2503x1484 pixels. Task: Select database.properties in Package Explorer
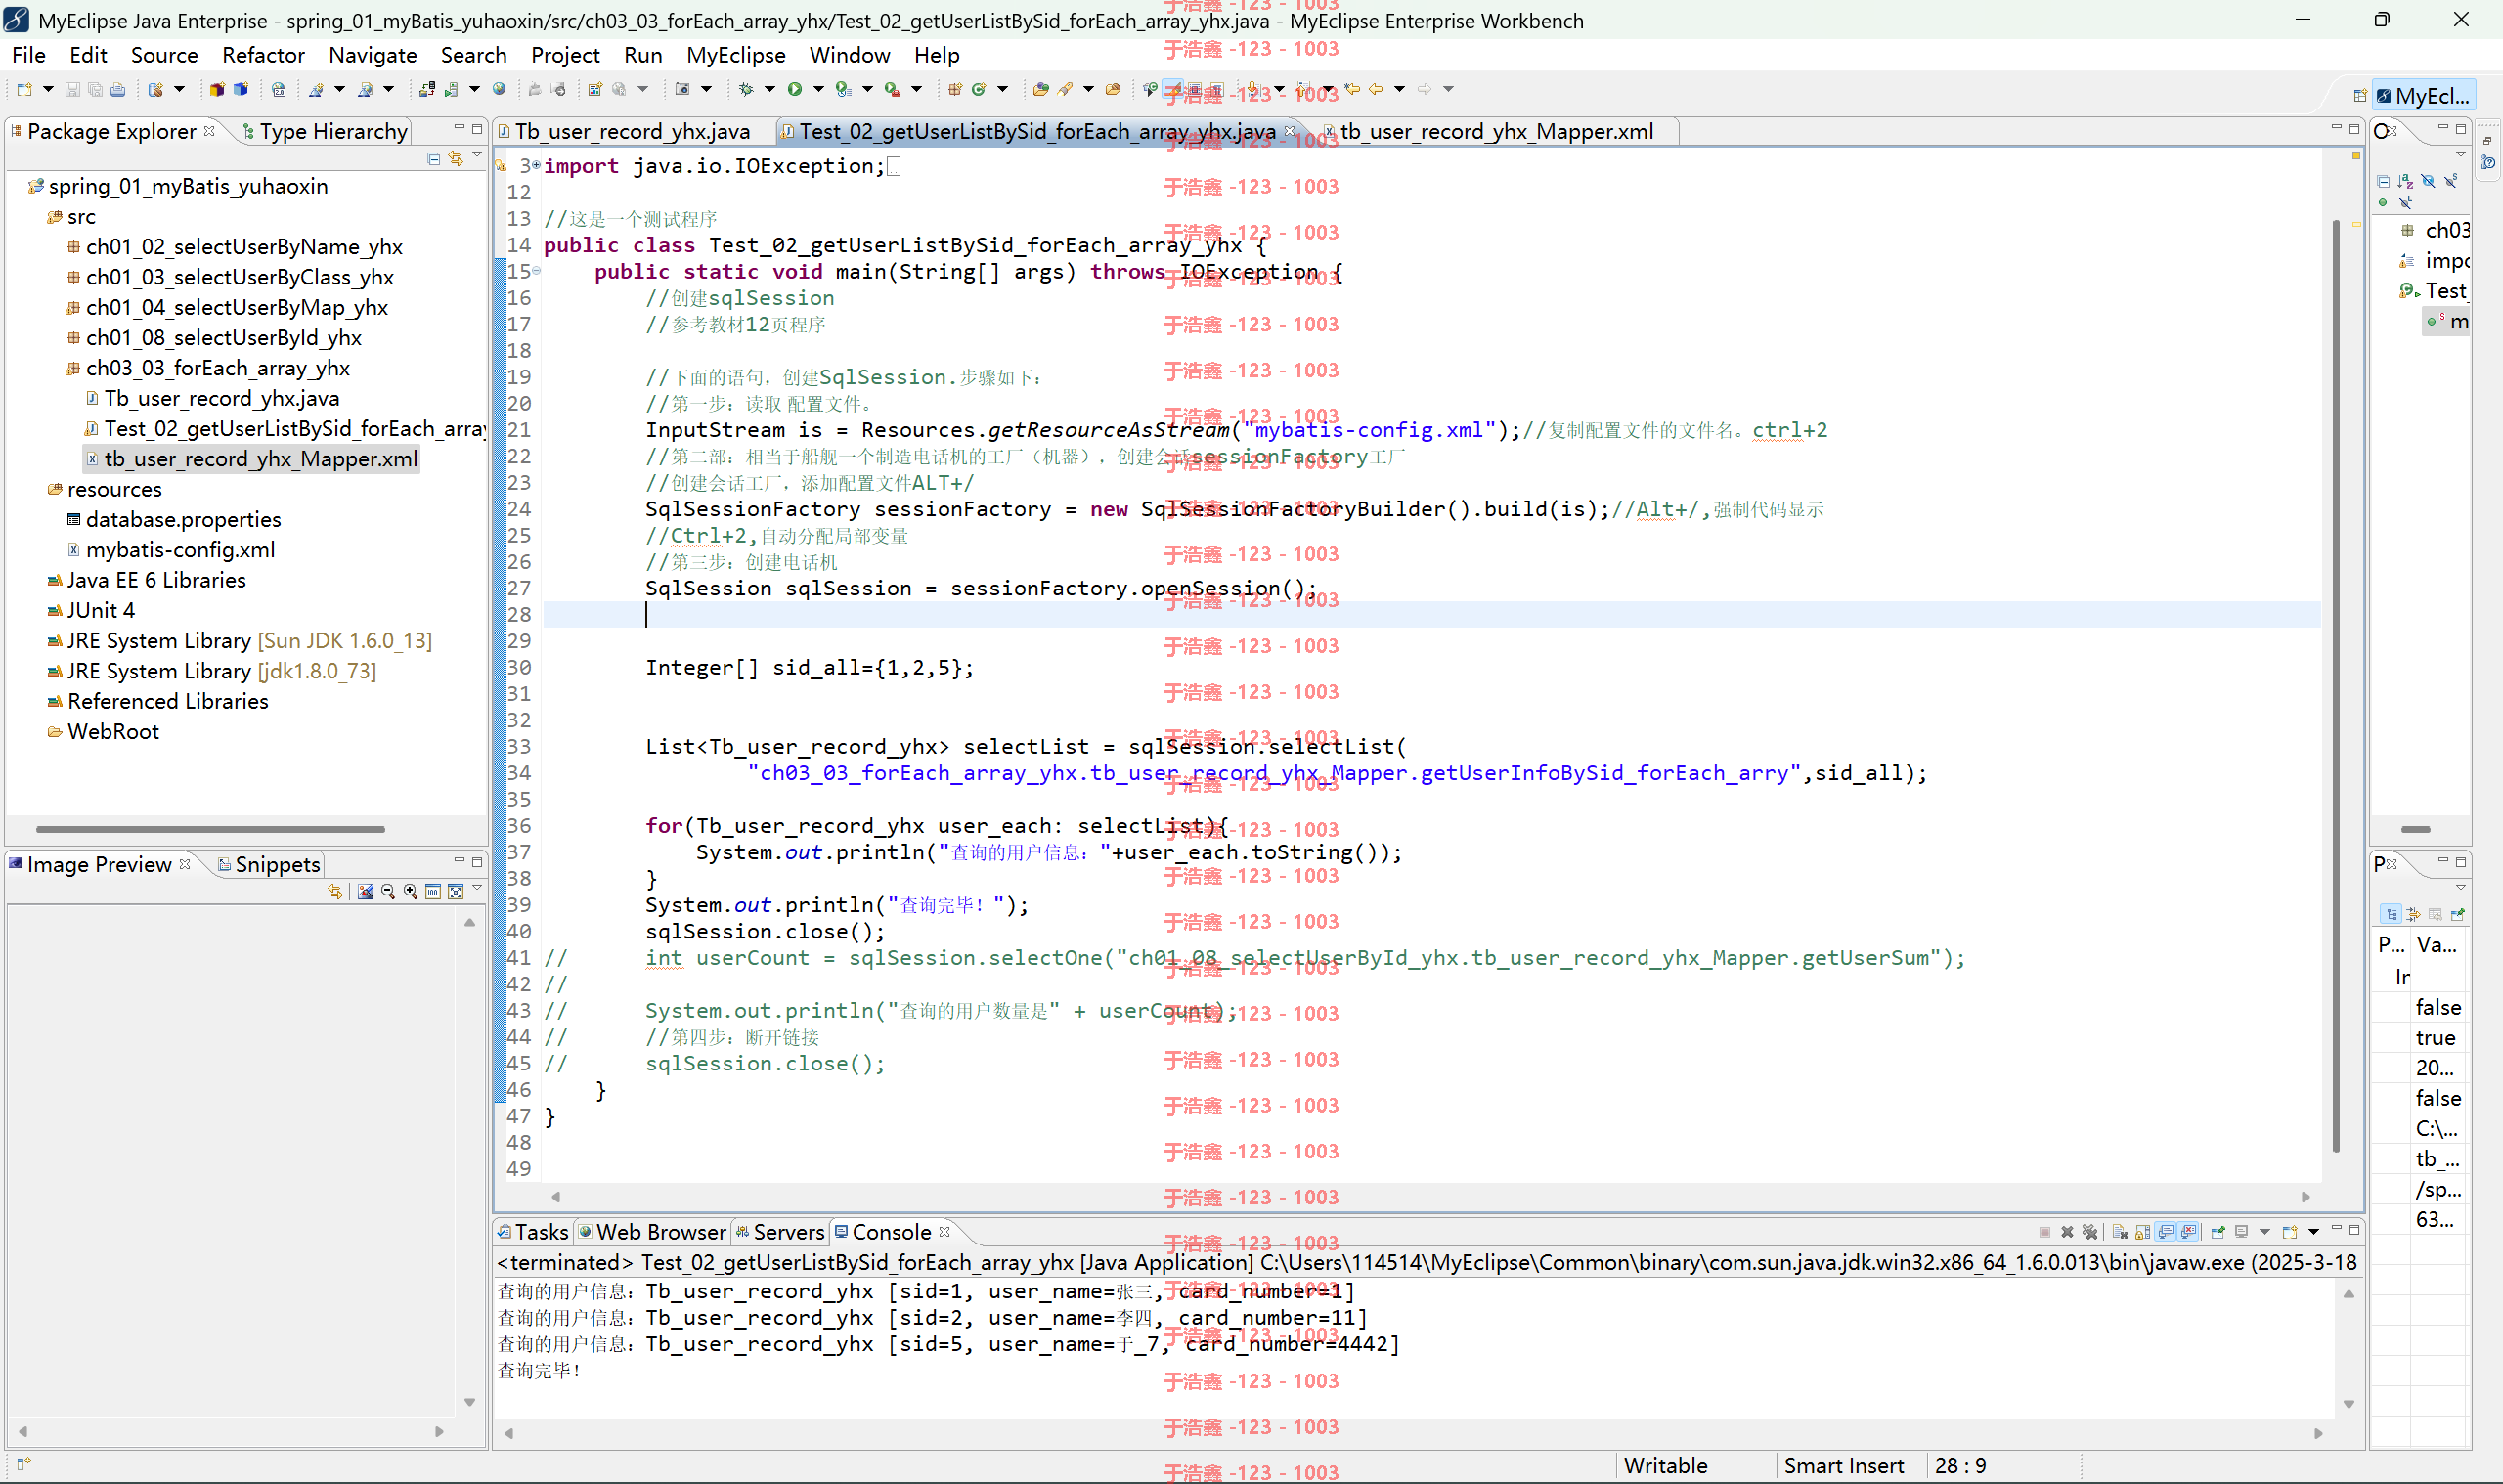pos(183,519)
